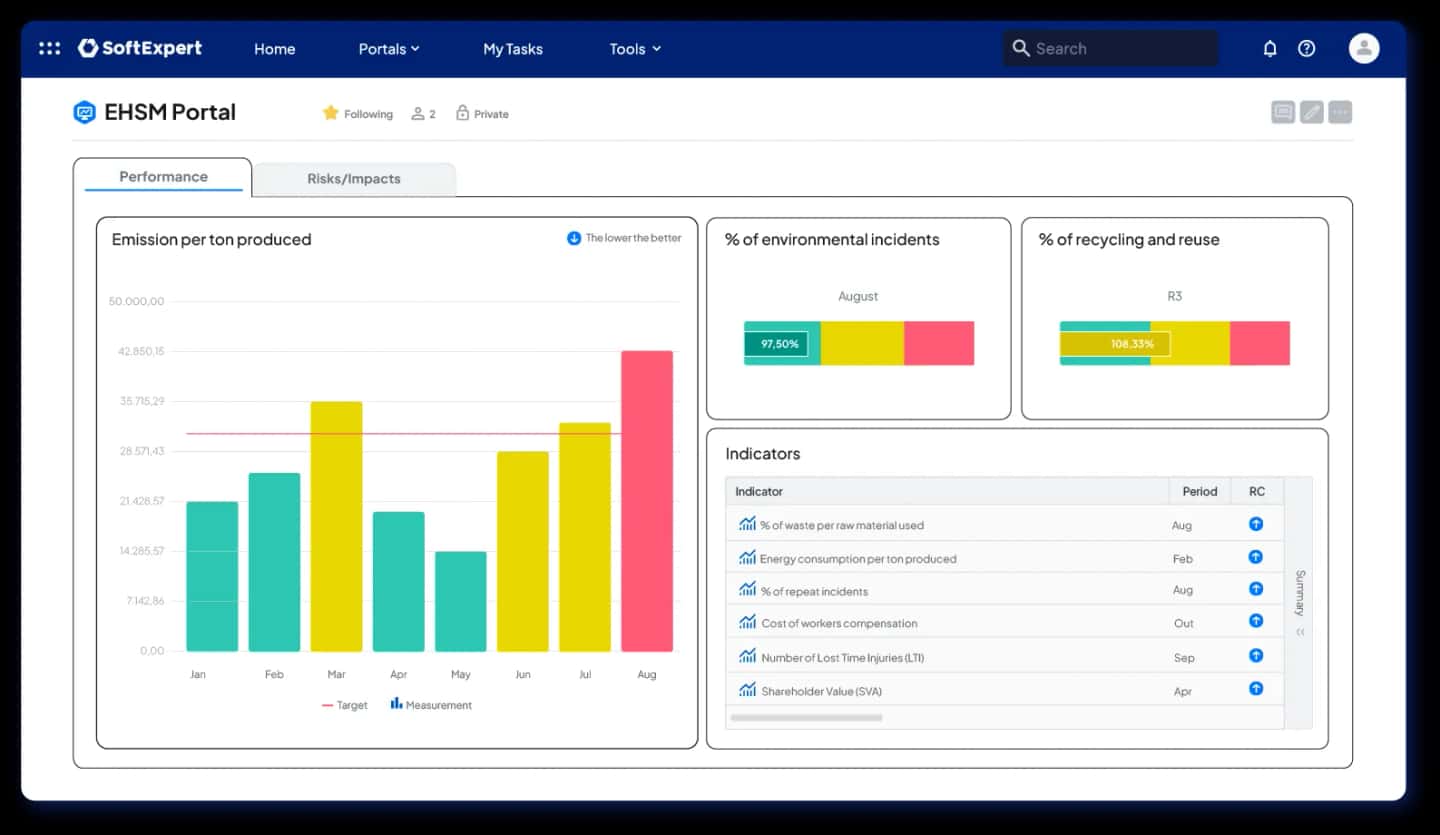Screen dimensions: 1440x835
Task: Open the % of repeat incidents indicator
Action: point(814,591)
